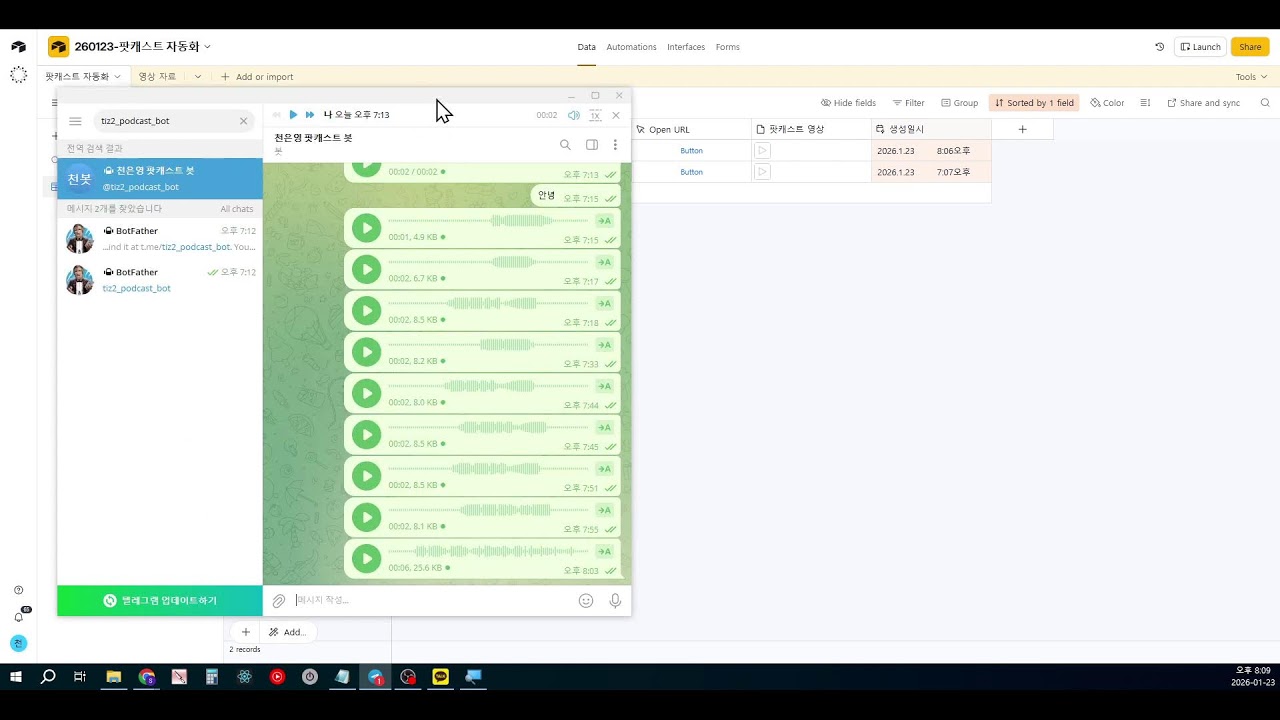The width and height of the screenshot is (1280, 720).
Task: Go to previous voice message in player bar
Action: click(277, 115)
